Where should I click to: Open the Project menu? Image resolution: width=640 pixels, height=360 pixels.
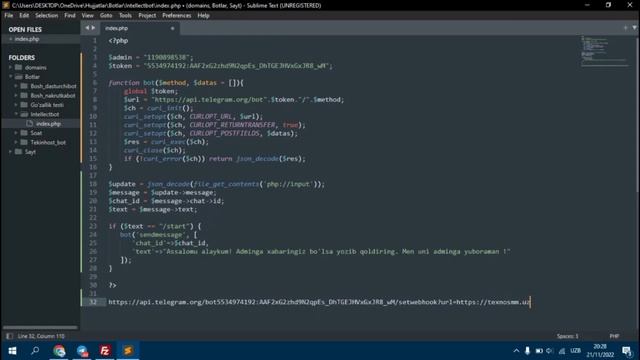[147, 16]
